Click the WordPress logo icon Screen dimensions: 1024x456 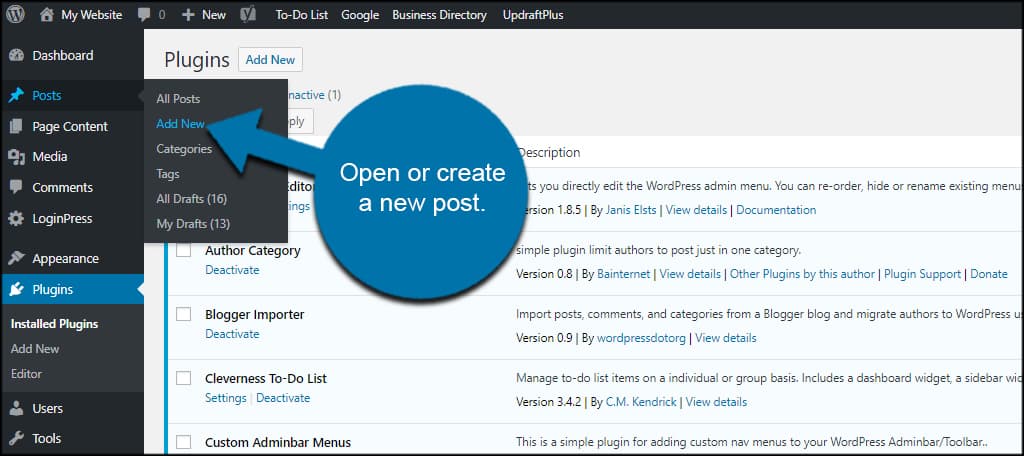point(16,14)
